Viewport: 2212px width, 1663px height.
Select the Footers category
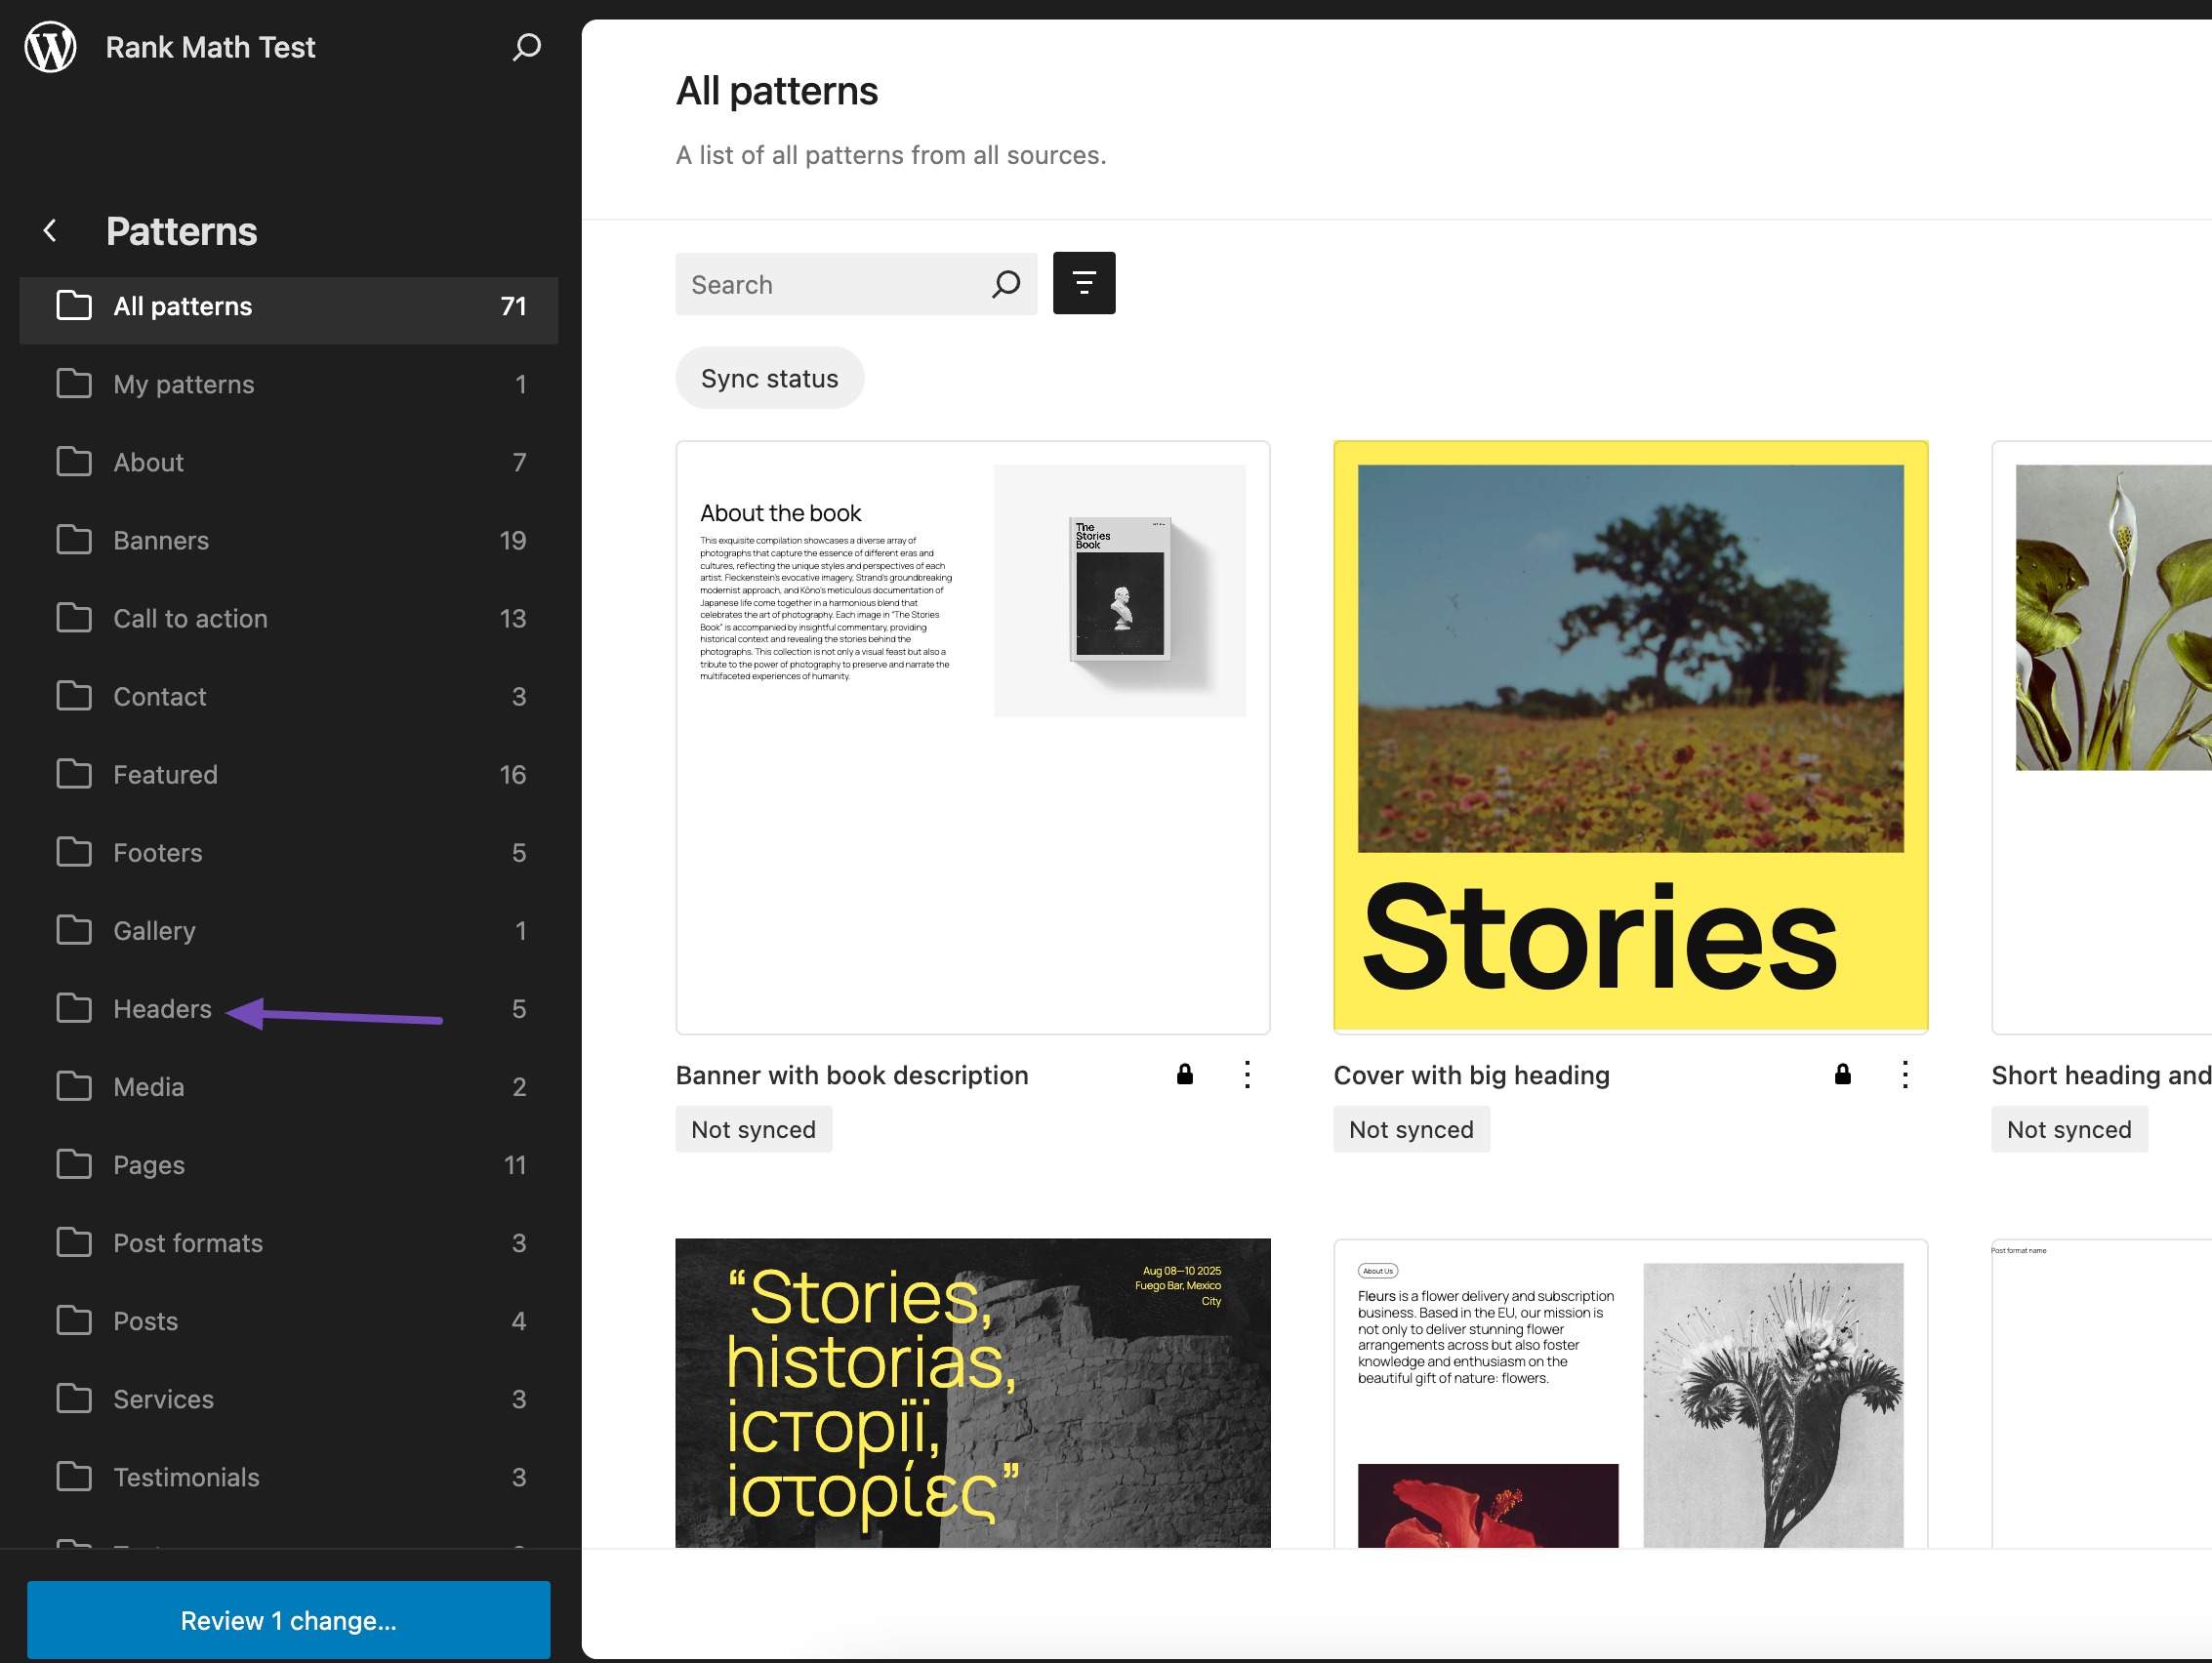(289, 852)
